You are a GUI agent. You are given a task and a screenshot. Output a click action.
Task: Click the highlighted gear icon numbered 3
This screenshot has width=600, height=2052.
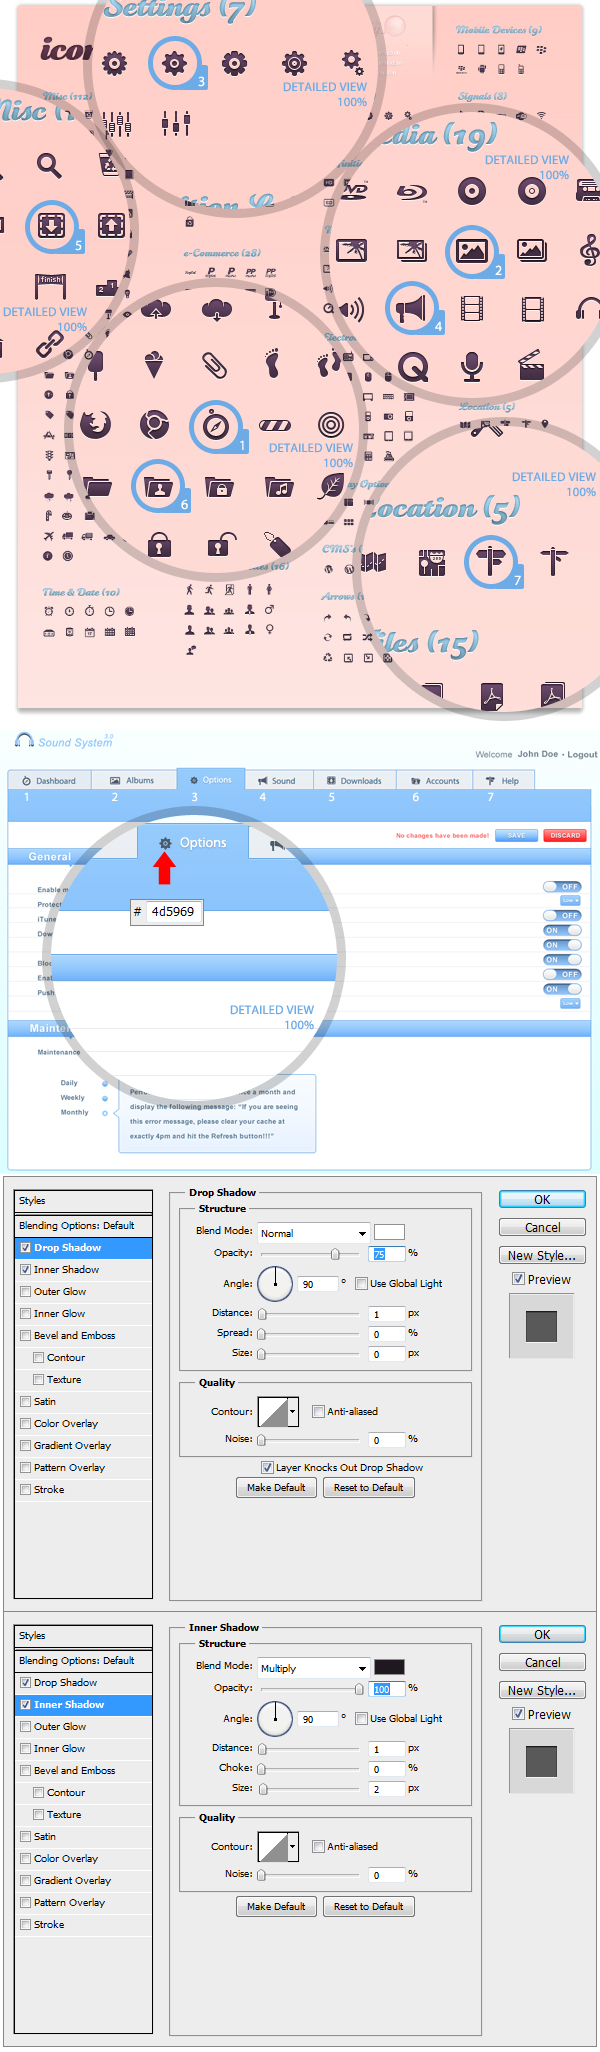(x=174, y=64)
